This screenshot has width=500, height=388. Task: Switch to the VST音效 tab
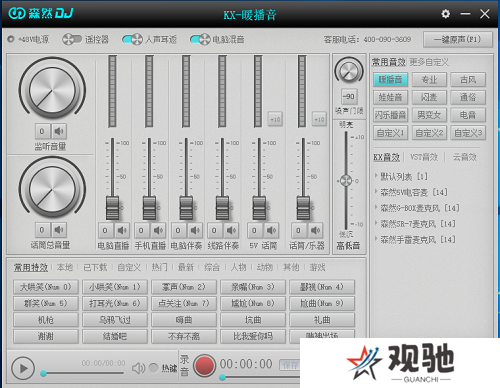click(x=424, y=157)
